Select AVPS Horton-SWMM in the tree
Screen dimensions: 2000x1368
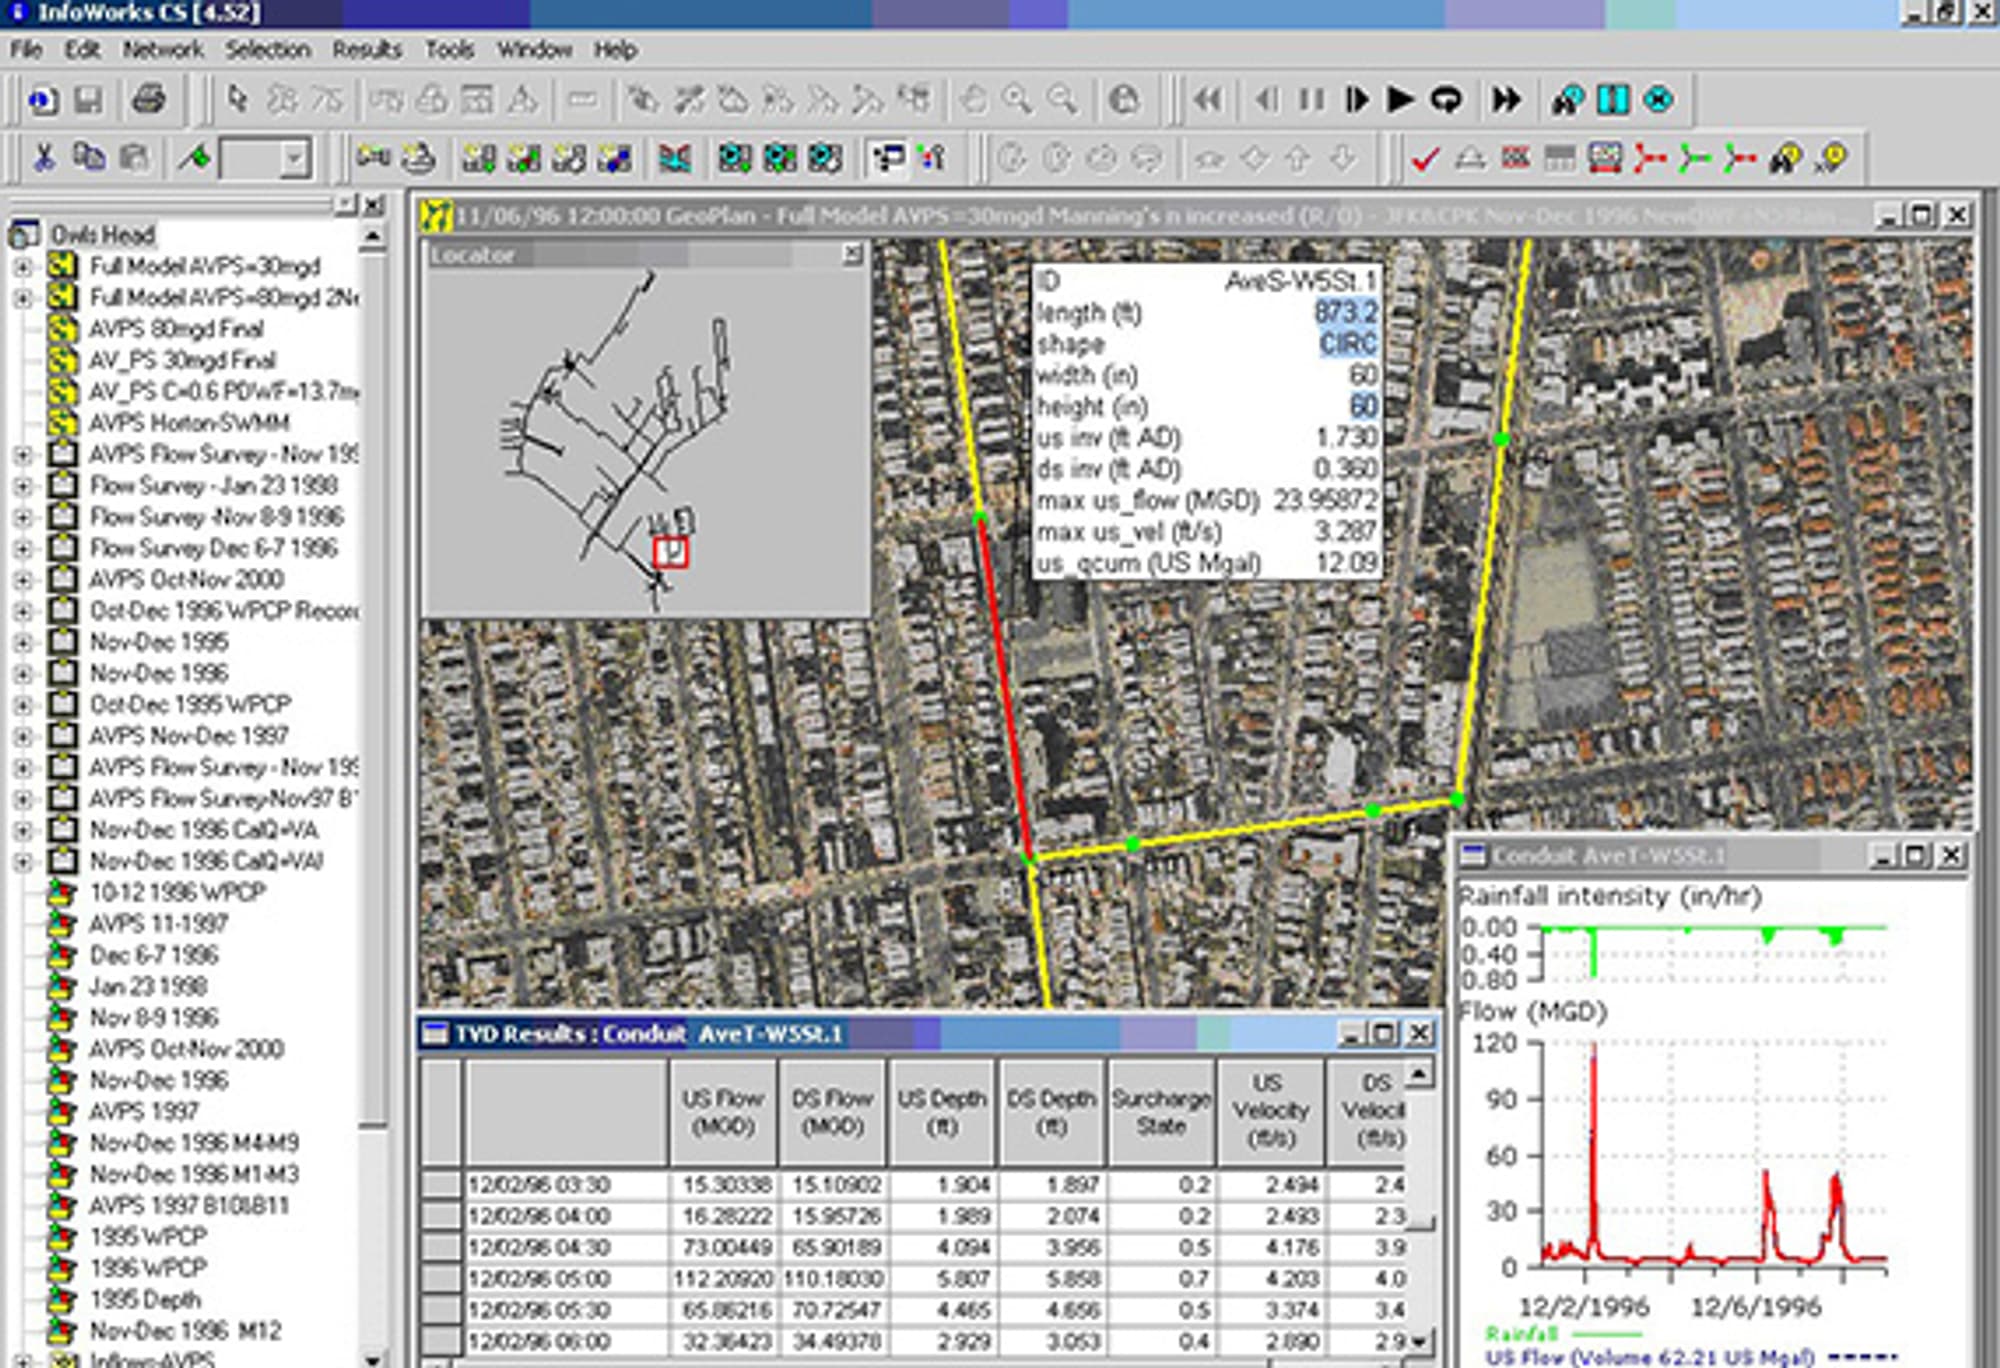pos(189,423)
